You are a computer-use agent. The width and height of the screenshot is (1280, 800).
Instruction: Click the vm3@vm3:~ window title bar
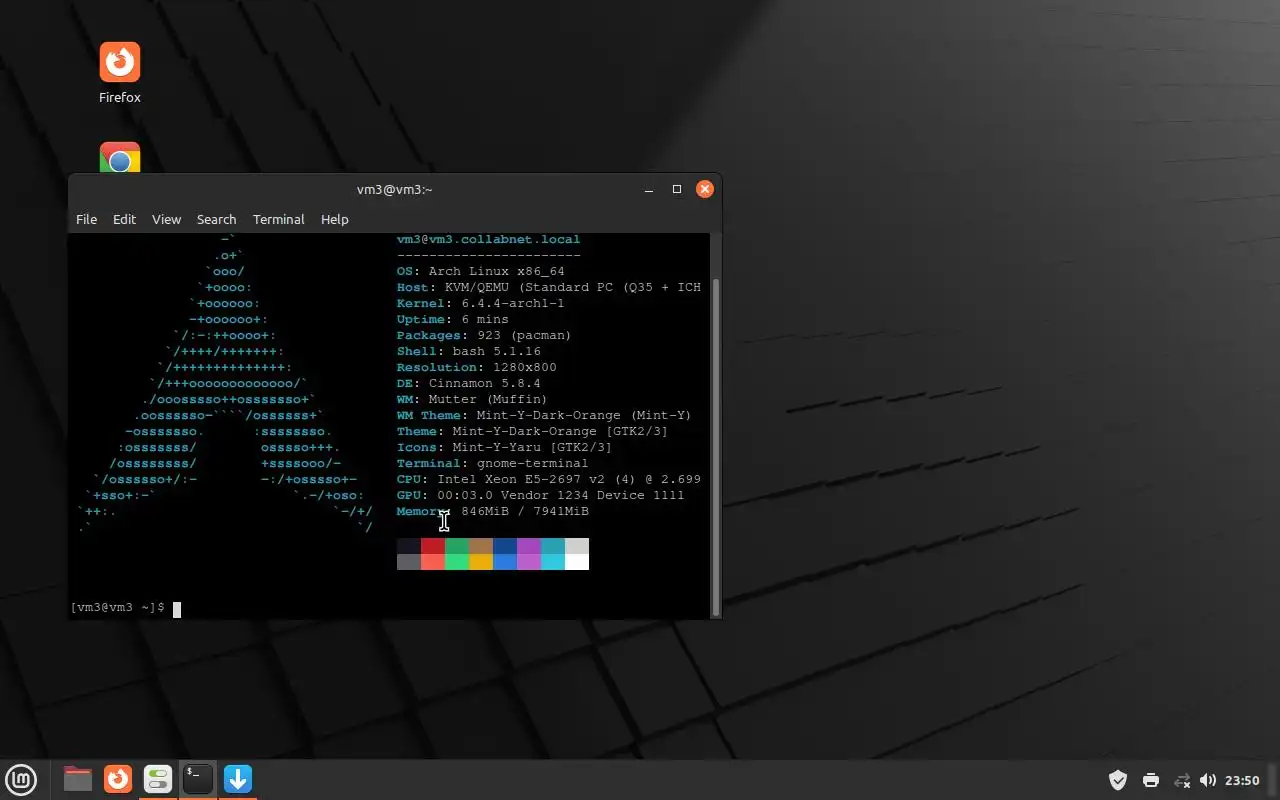(395, 189)
